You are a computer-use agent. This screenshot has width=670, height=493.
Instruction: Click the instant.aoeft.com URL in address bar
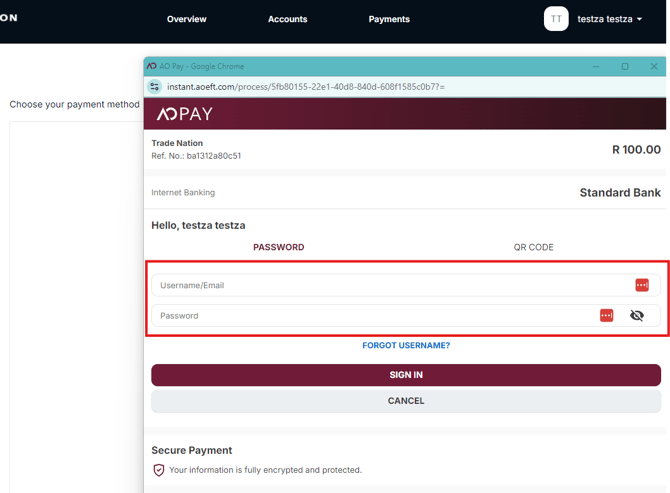(306, 87)
